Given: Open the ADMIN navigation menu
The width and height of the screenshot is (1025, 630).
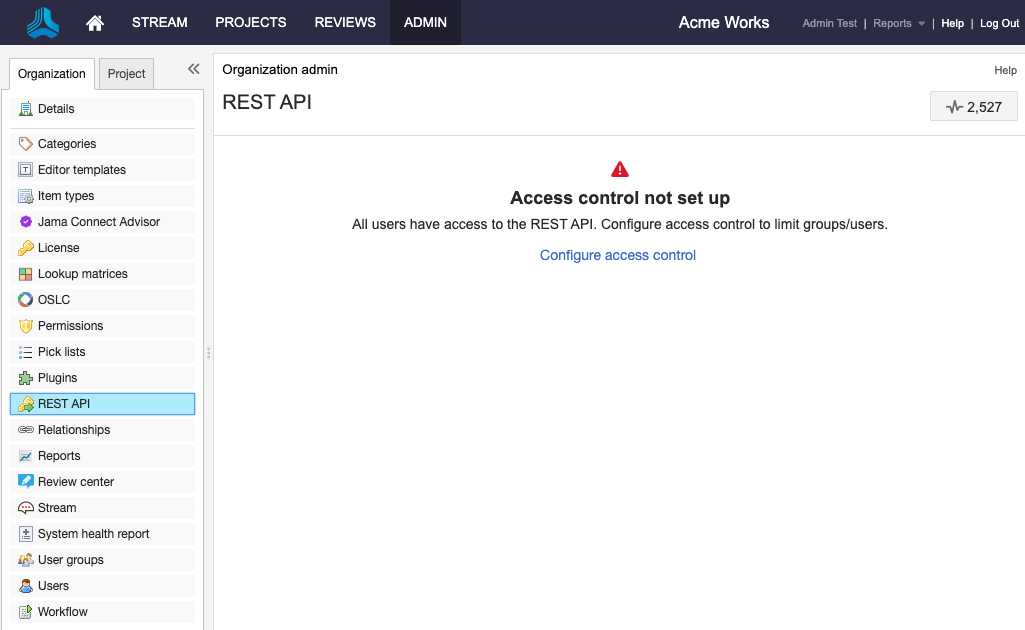Looking at the screenshot, I should 426,22.
